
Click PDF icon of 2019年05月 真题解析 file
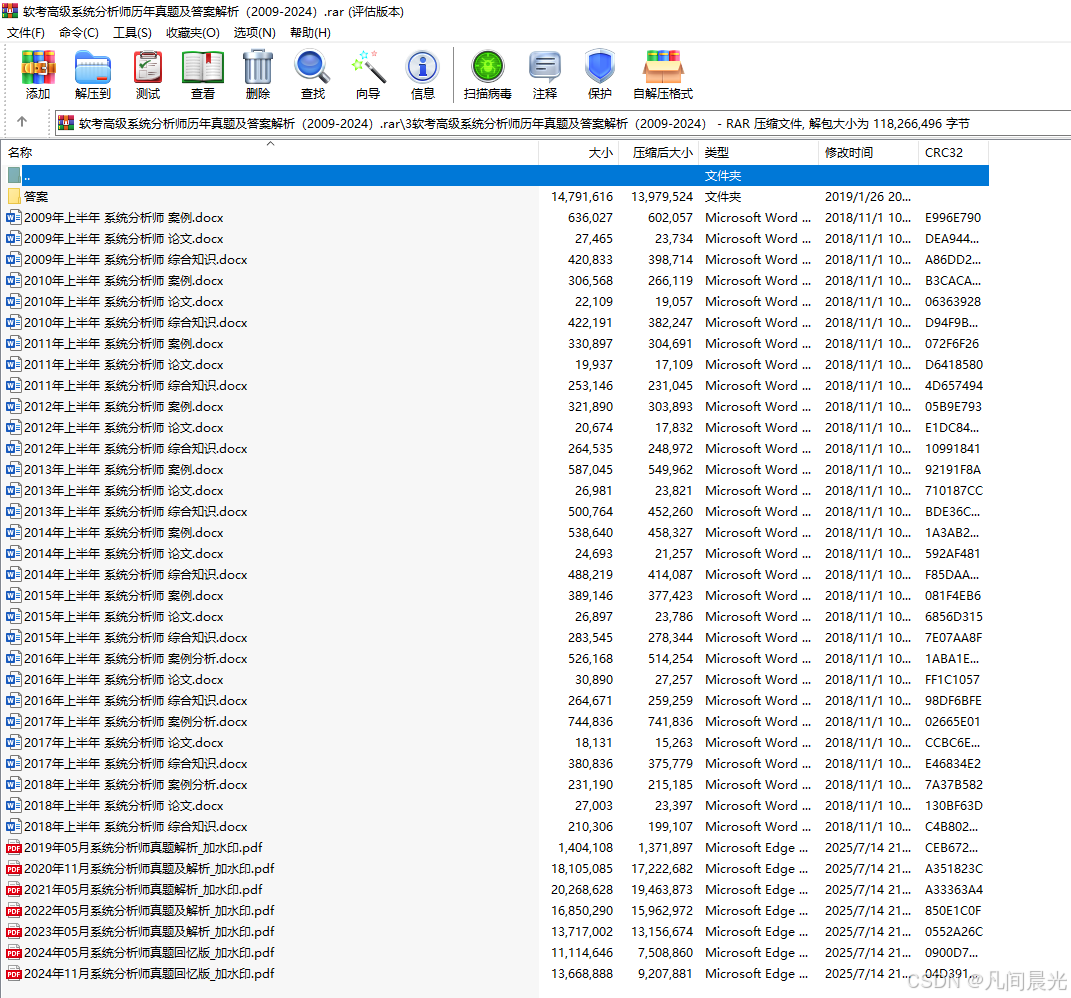[14, 848]
